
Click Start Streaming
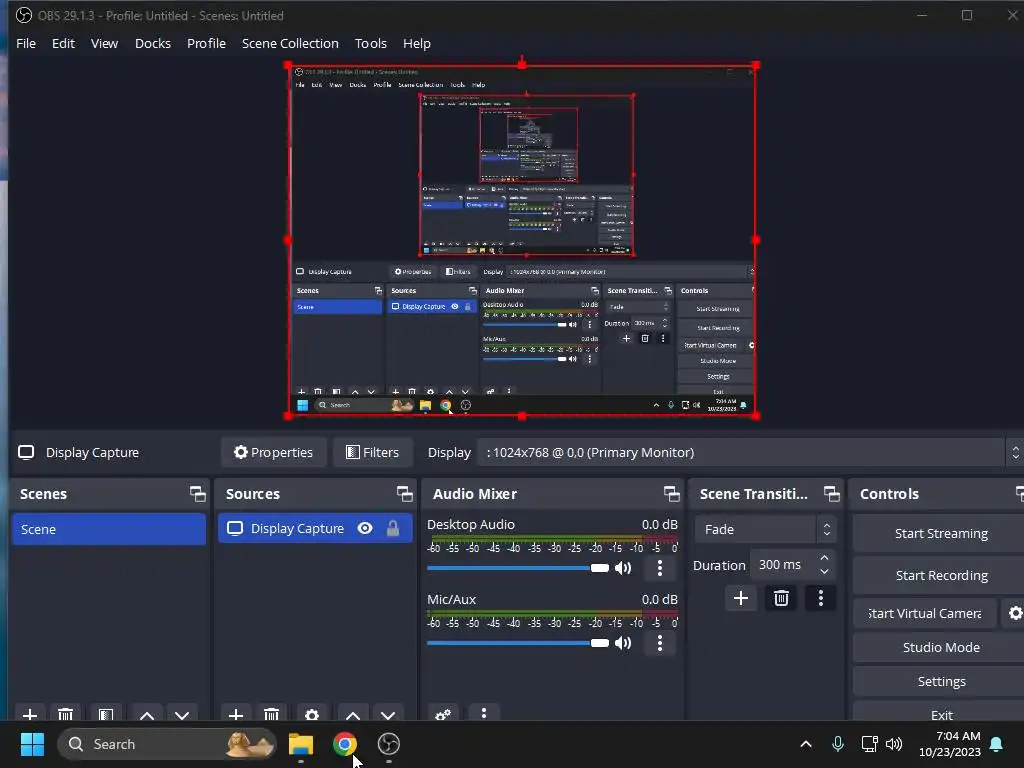940,534
